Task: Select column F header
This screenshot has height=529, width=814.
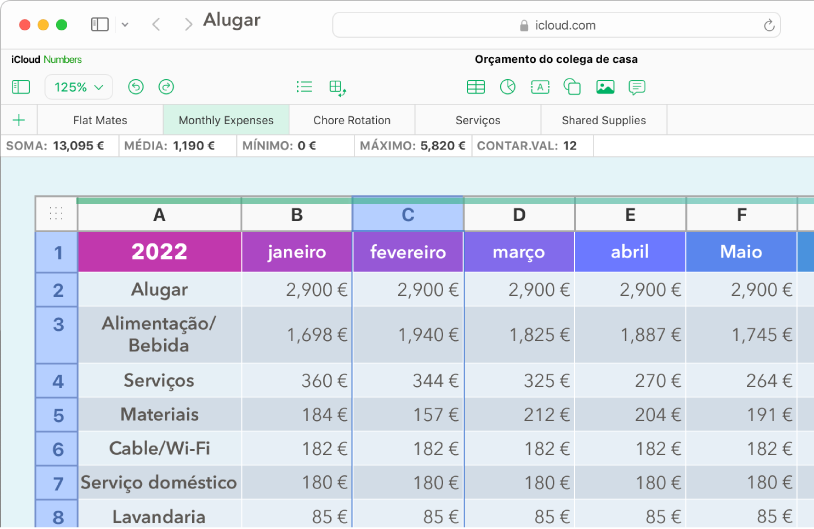Action: point(741,215)
